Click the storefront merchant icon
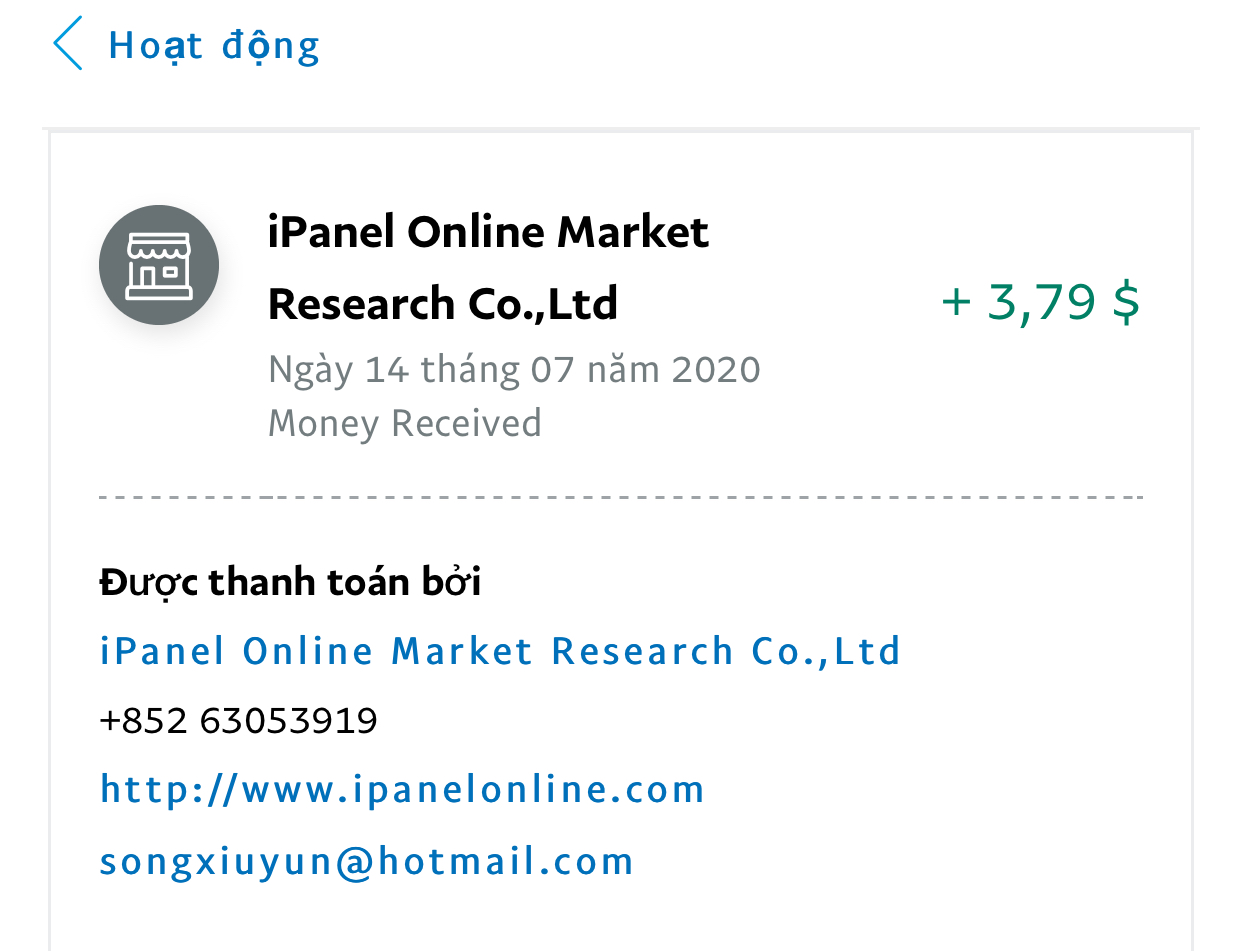Screen dimensions: 1242x951 (x=159, y=265)
